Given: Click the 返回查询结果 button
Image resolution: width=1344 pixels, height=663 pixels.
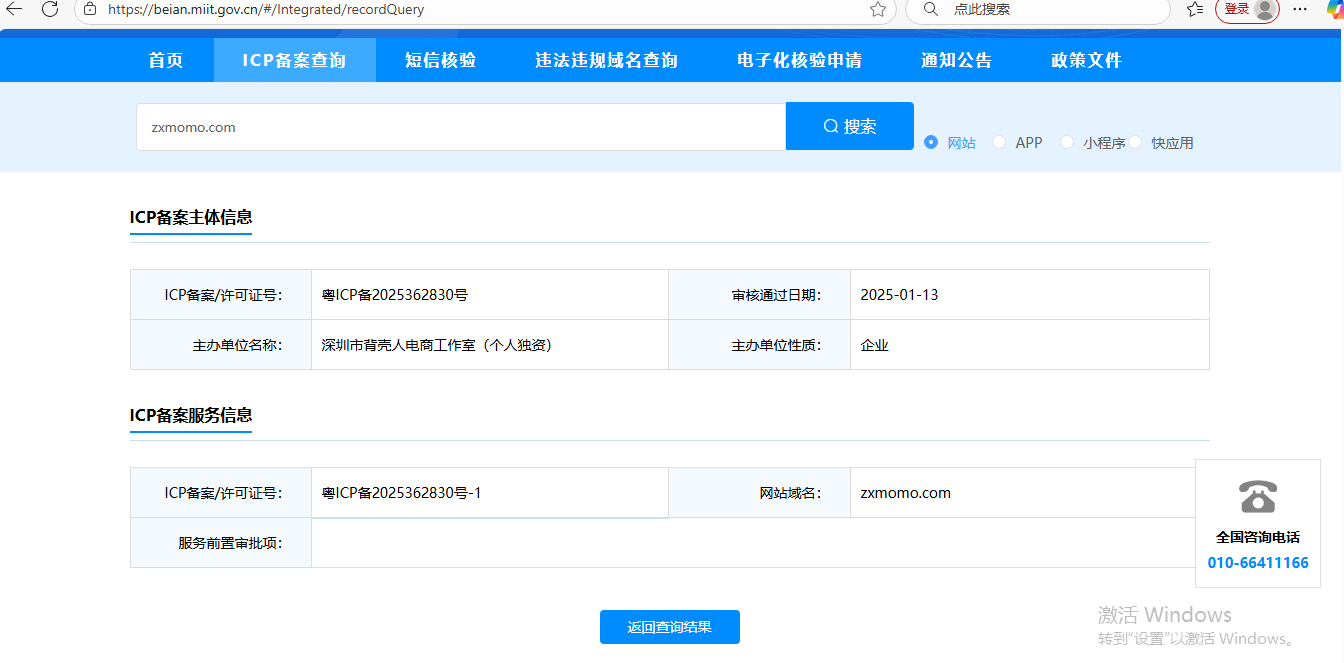Looking at the screenshot, I should pyautogui.click(x=669, y=627).
